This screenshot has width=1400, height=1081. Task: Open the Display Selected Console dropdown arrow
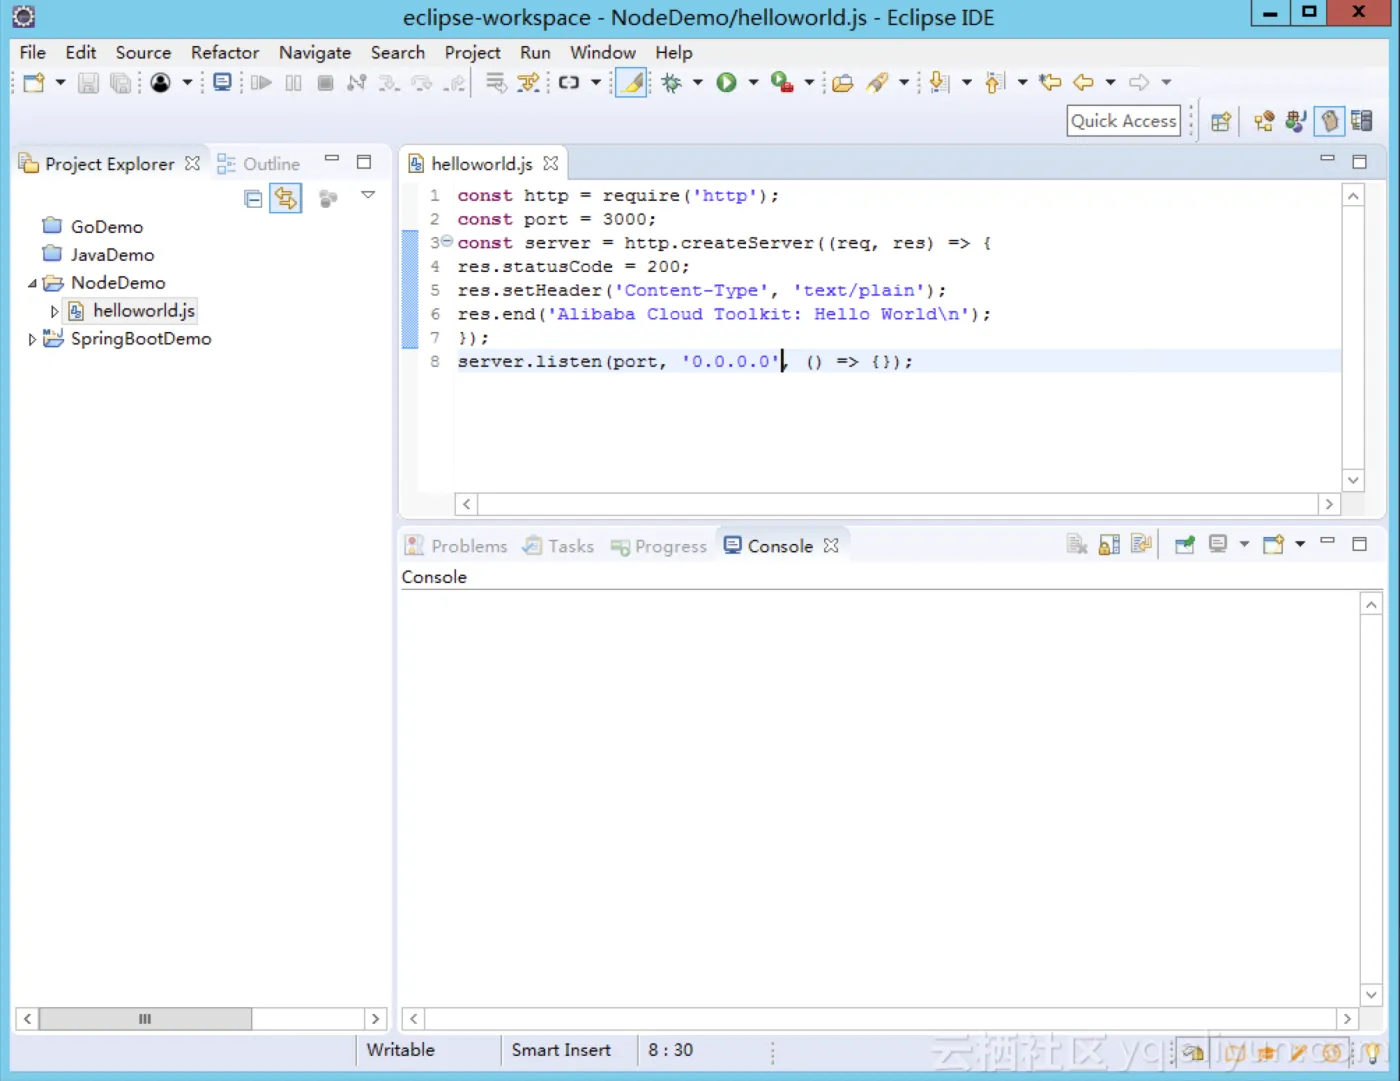(1244, 545)
